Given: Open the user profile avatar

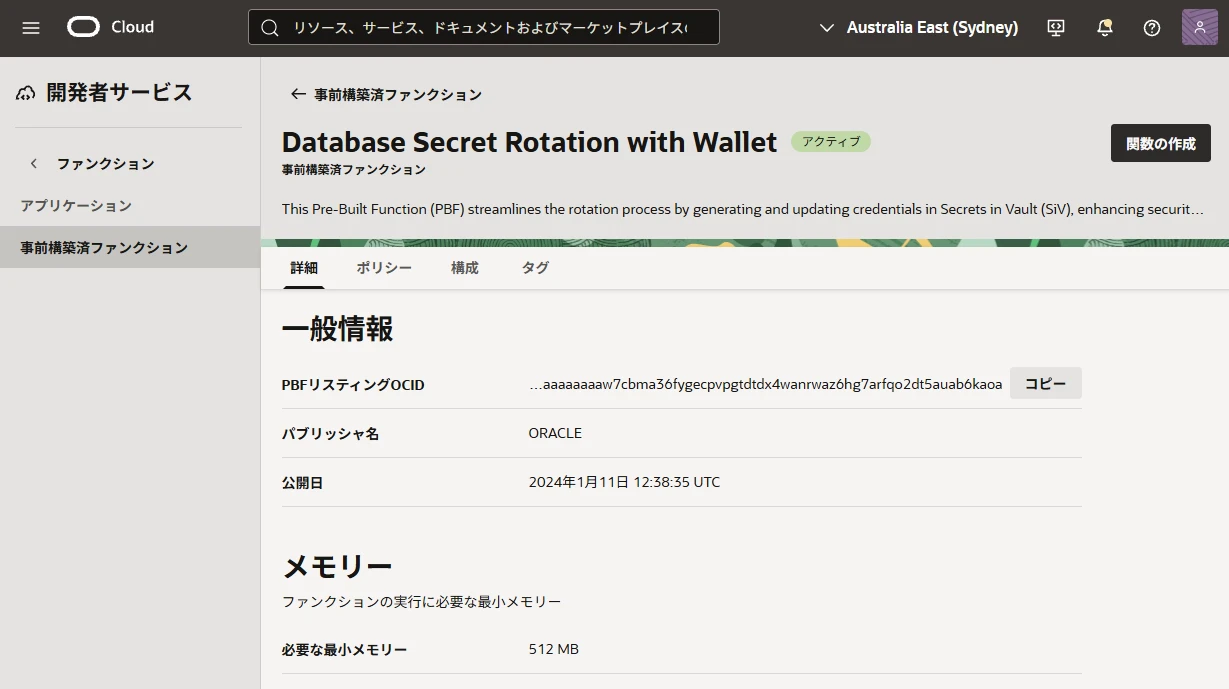Looking at the screenshot, I should coord(1200,27).
